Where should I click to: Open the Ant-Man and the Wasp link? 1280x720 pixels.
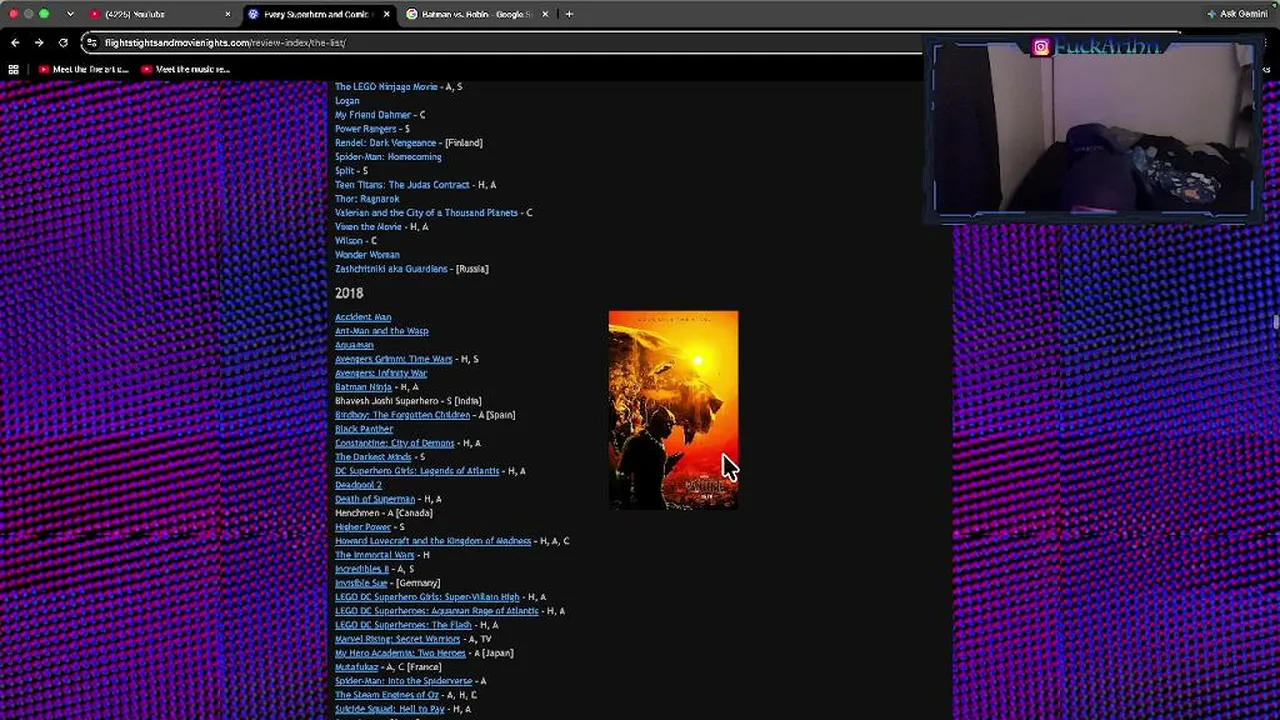point(382,331)
